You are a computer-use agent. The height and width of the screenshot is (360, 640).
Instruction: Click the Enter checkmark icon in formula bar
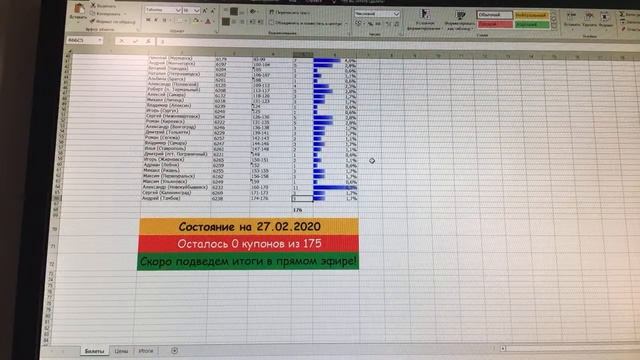tap(135, 41)
